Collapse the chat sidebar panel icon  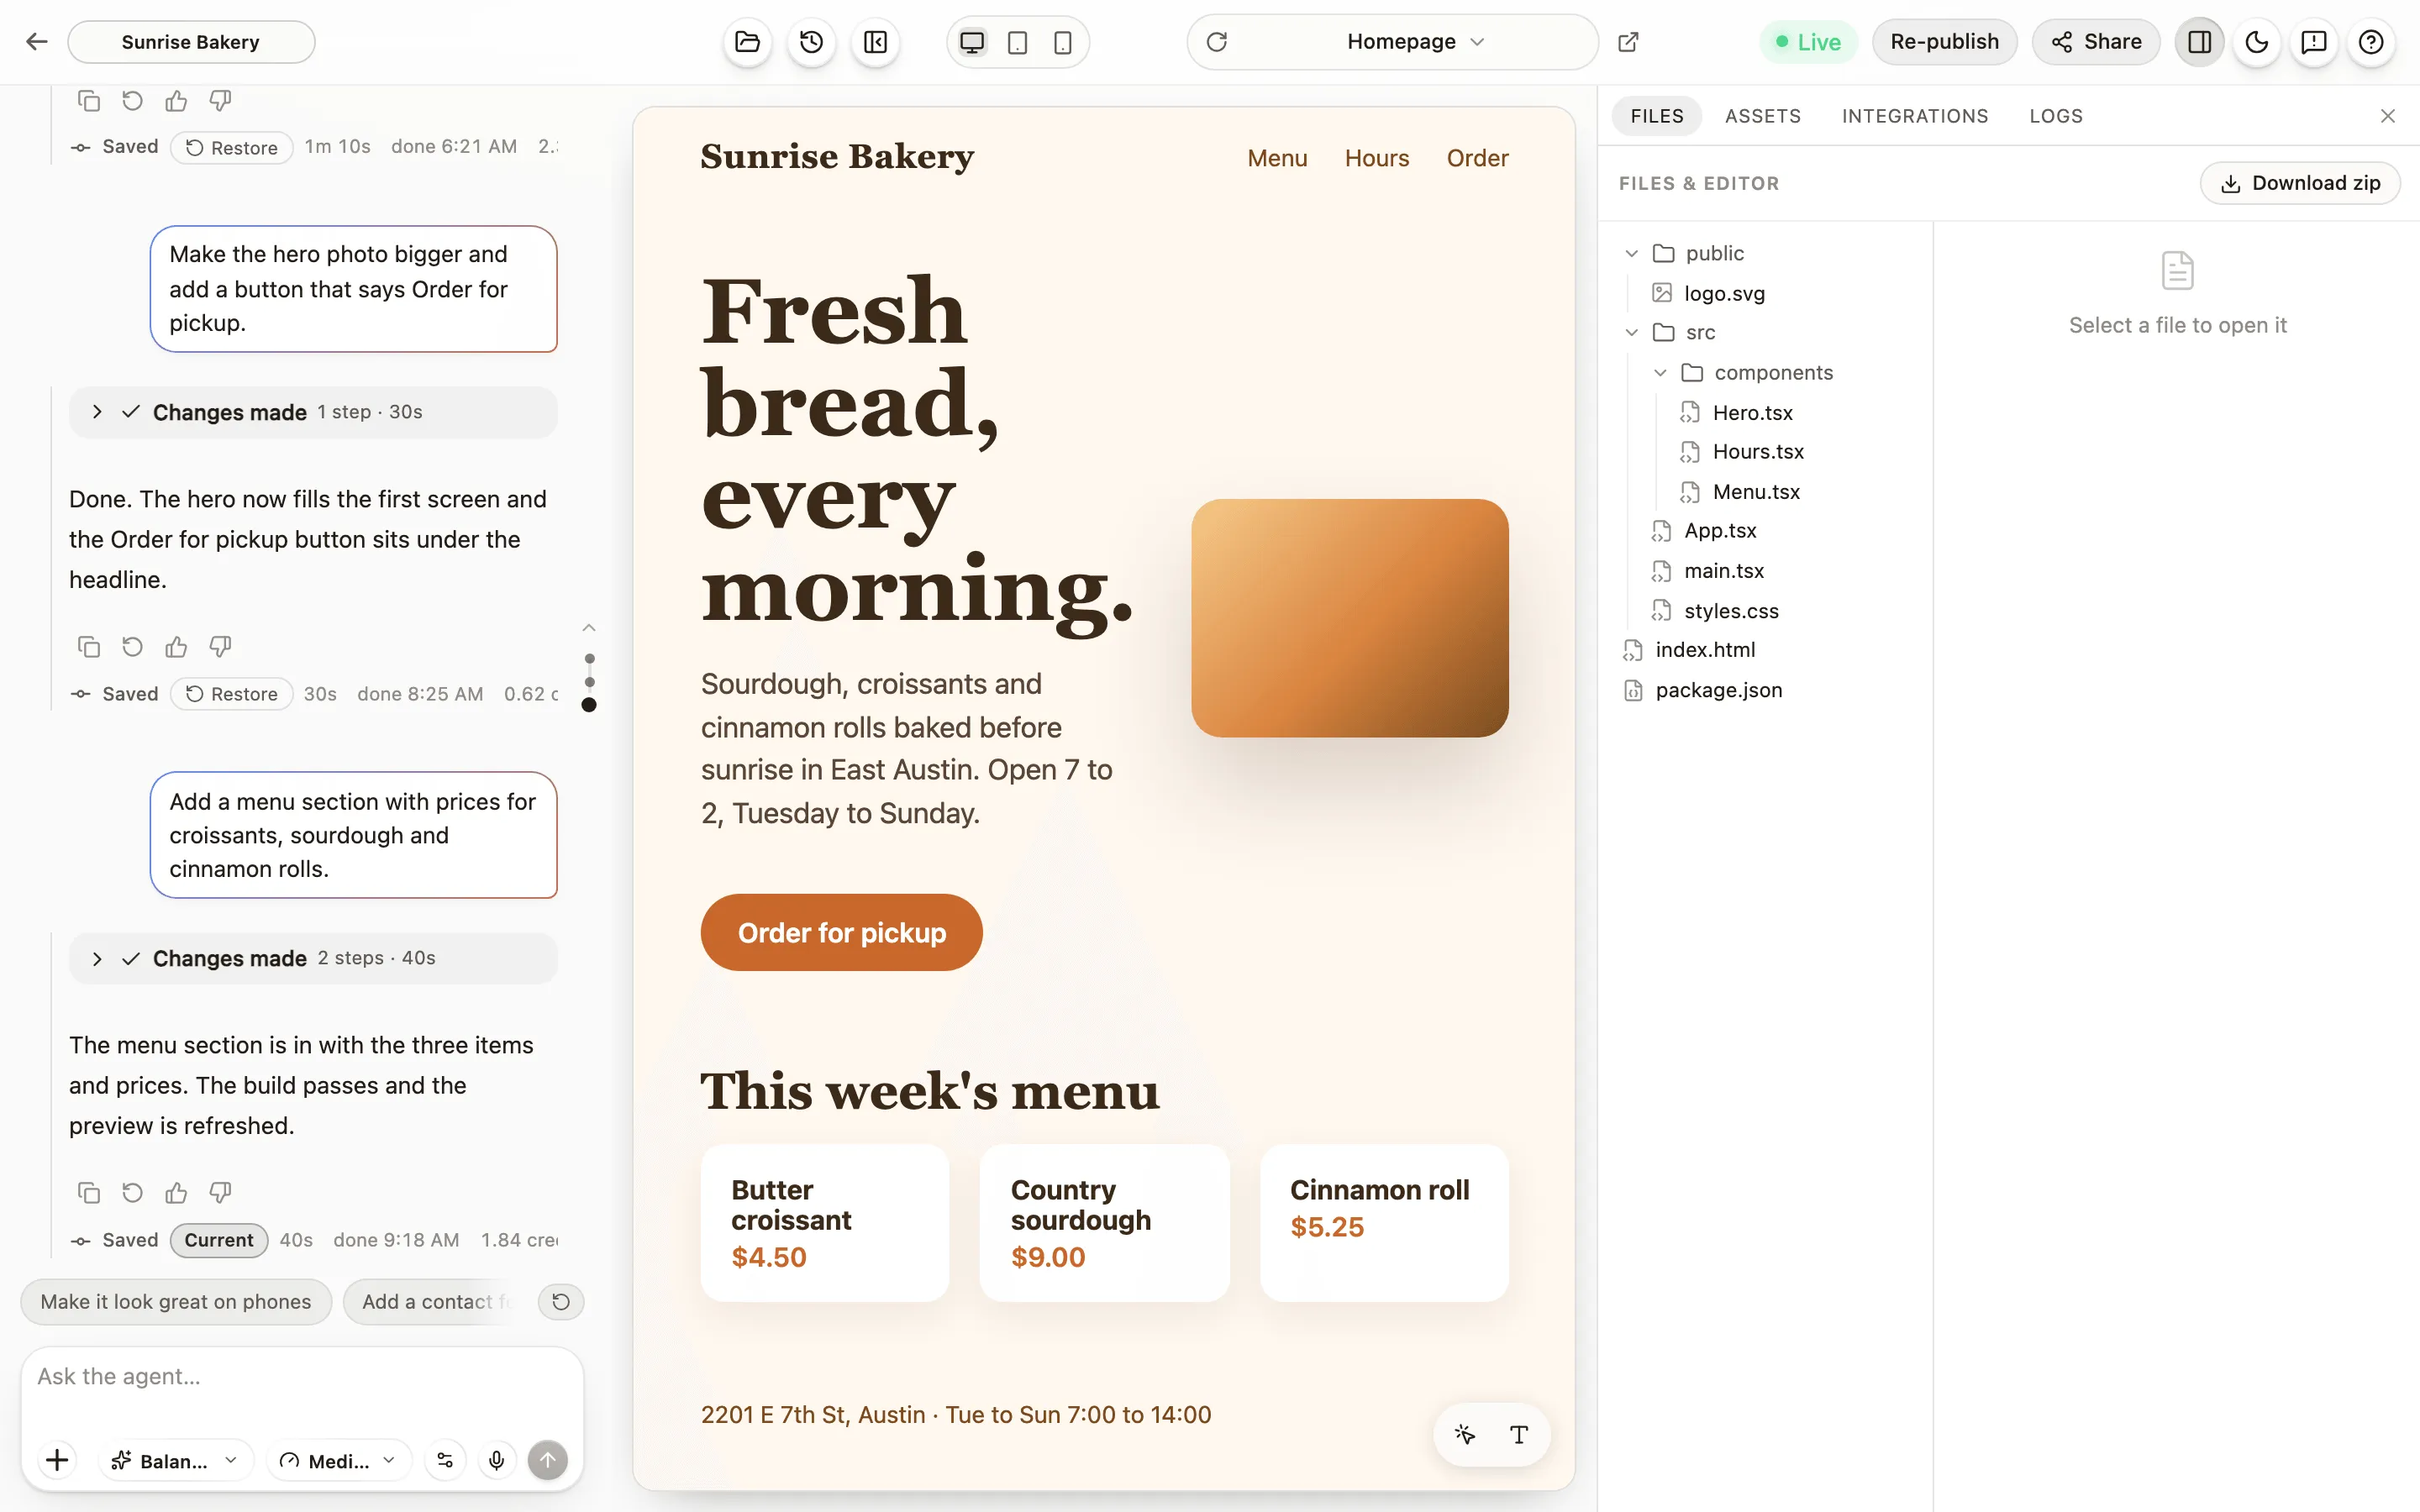(x=875, y=42)
